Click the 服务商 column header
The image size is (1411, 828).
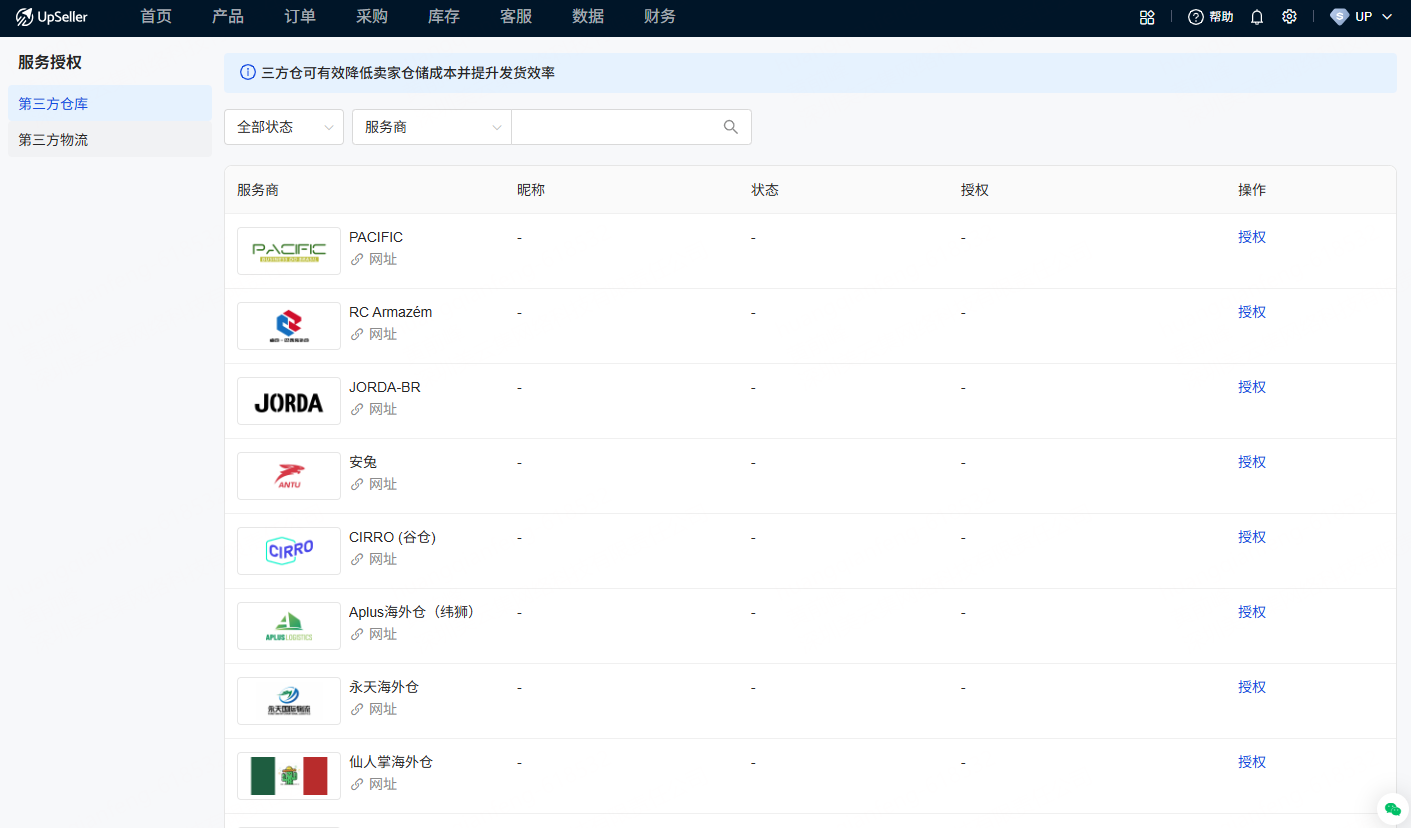pos(258,190)
